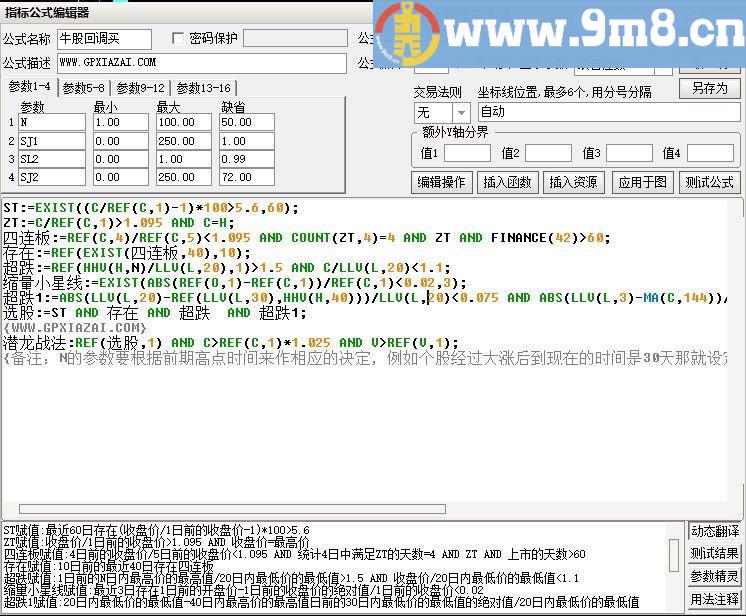Viewport: 746px width, 616px height.
Task: Click the password input field
Action: (x=295, y=39)
